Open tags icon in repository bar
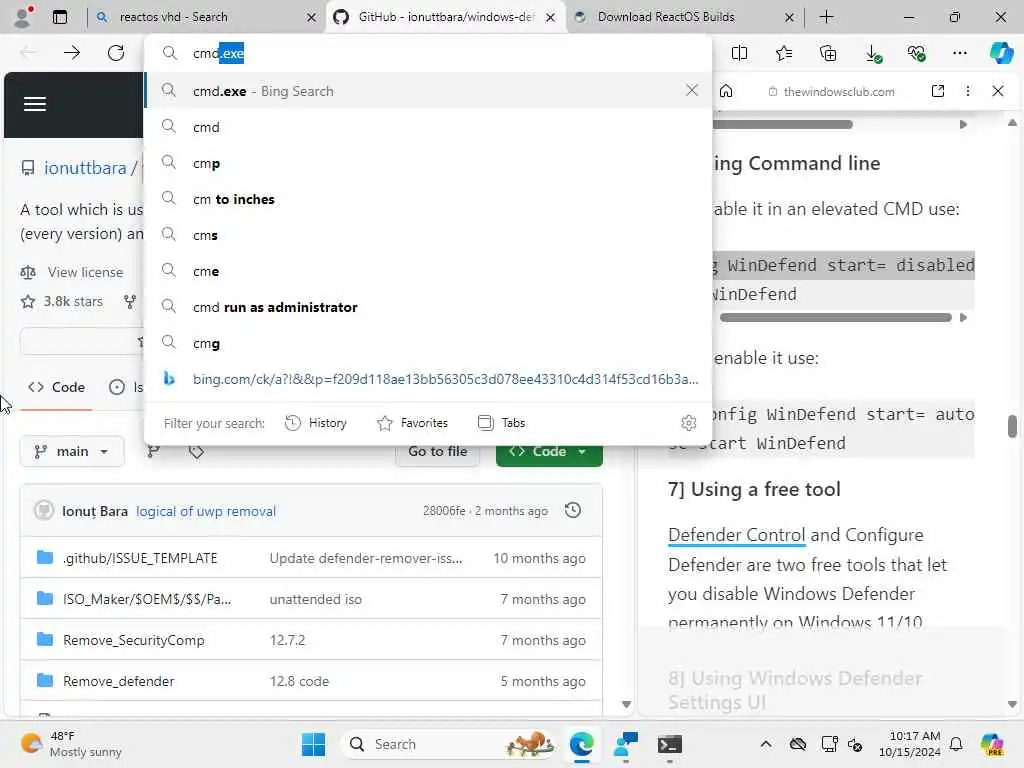 (x=196, y=451)
